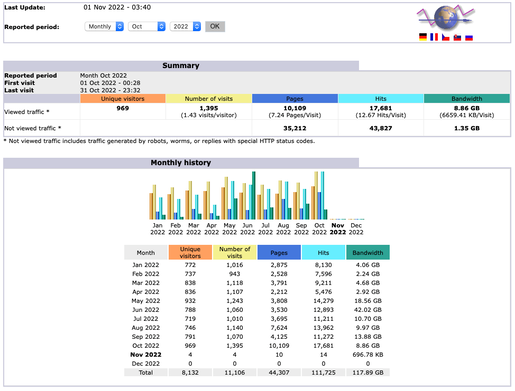
Task: Select the Oct 2022 row in monthly table
Action: pos(257,346)
